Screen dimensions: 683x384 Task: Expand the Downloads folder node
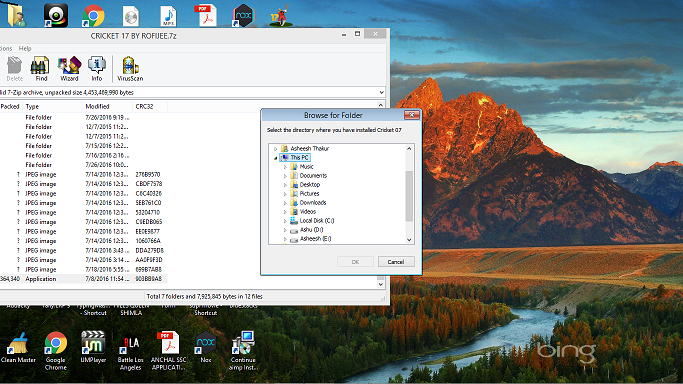285,203
